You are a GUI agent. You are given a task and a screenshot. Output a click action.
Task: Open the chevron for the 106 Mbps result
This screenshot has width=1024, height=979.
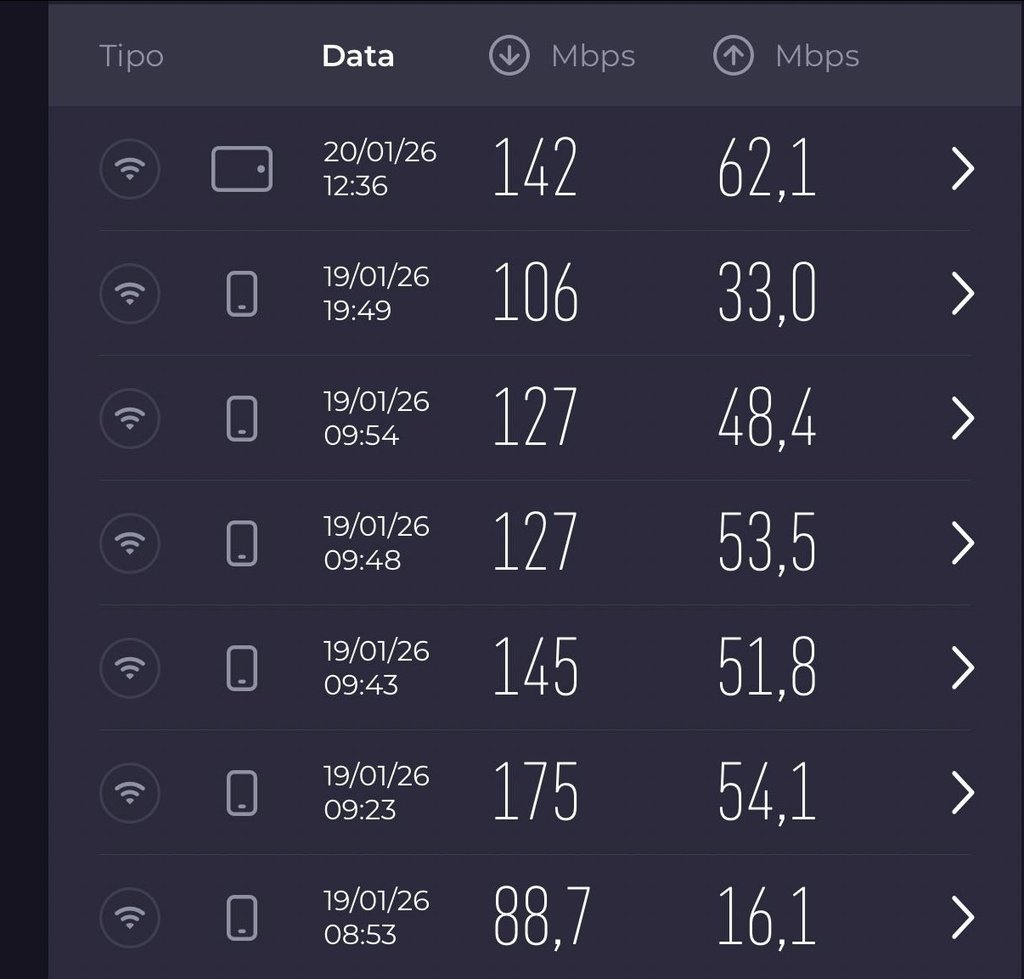tap(962, 294)
